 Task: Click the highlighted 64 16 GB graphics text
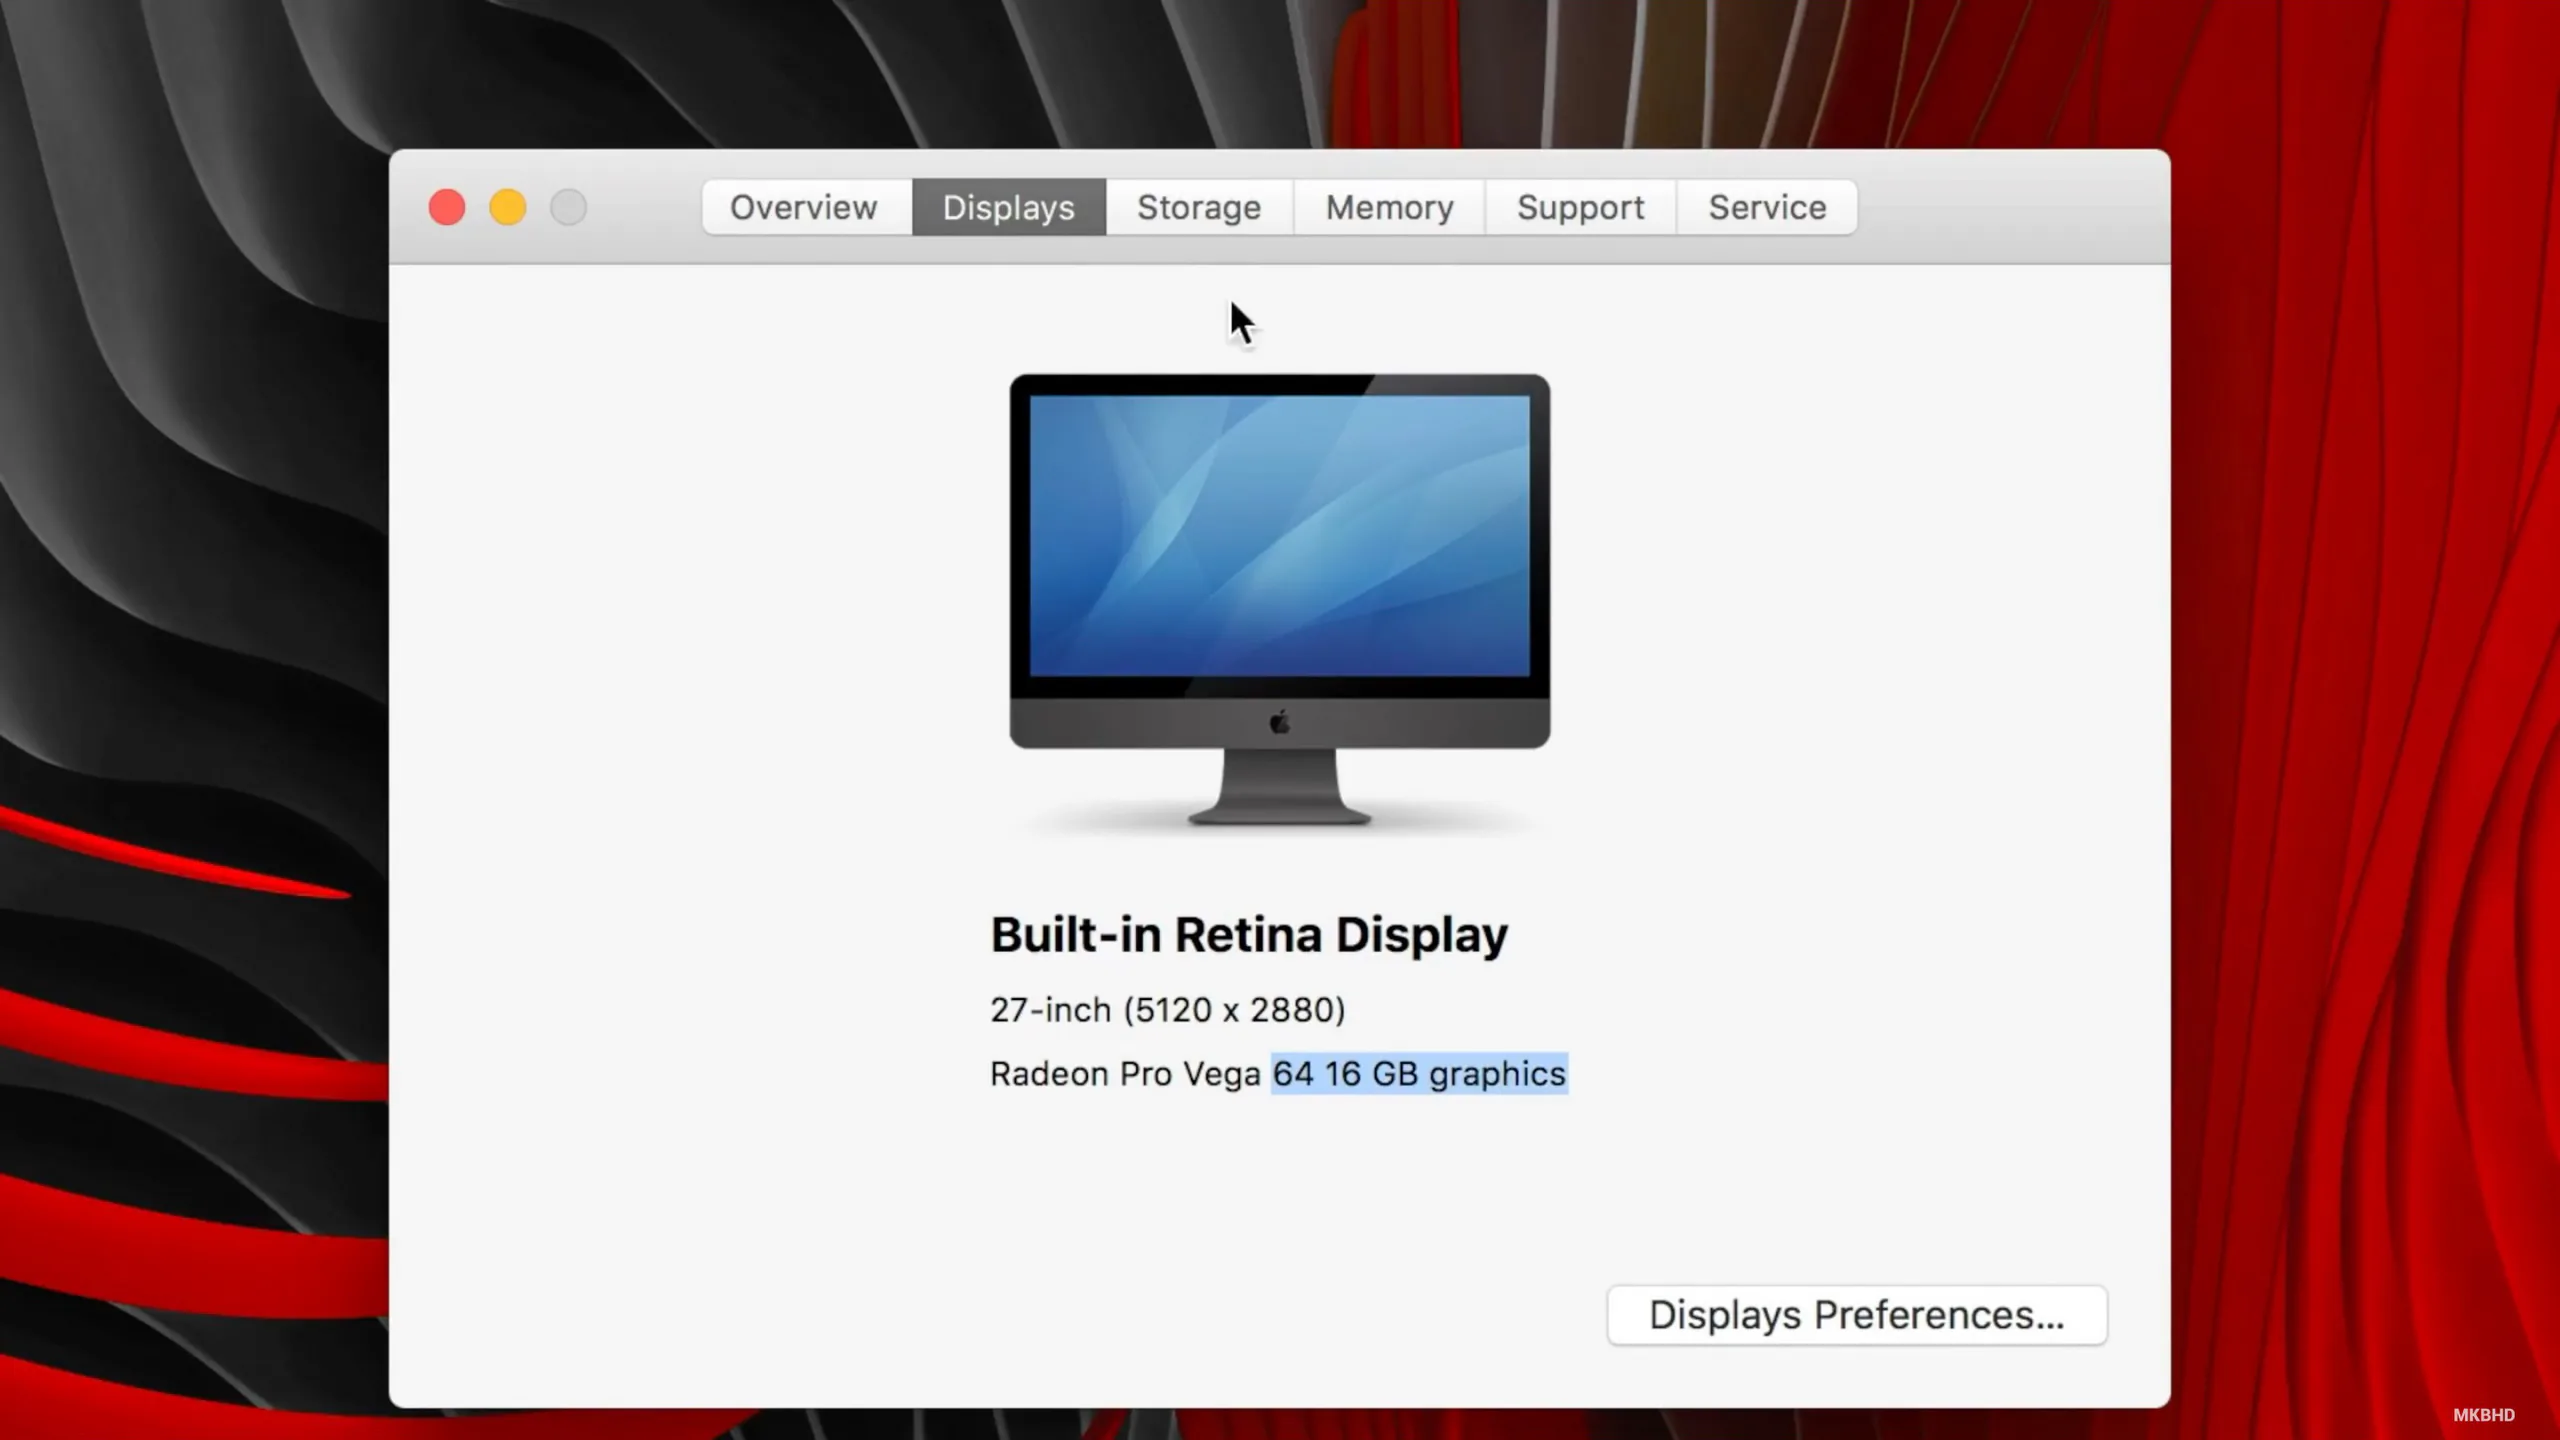1419,1074
